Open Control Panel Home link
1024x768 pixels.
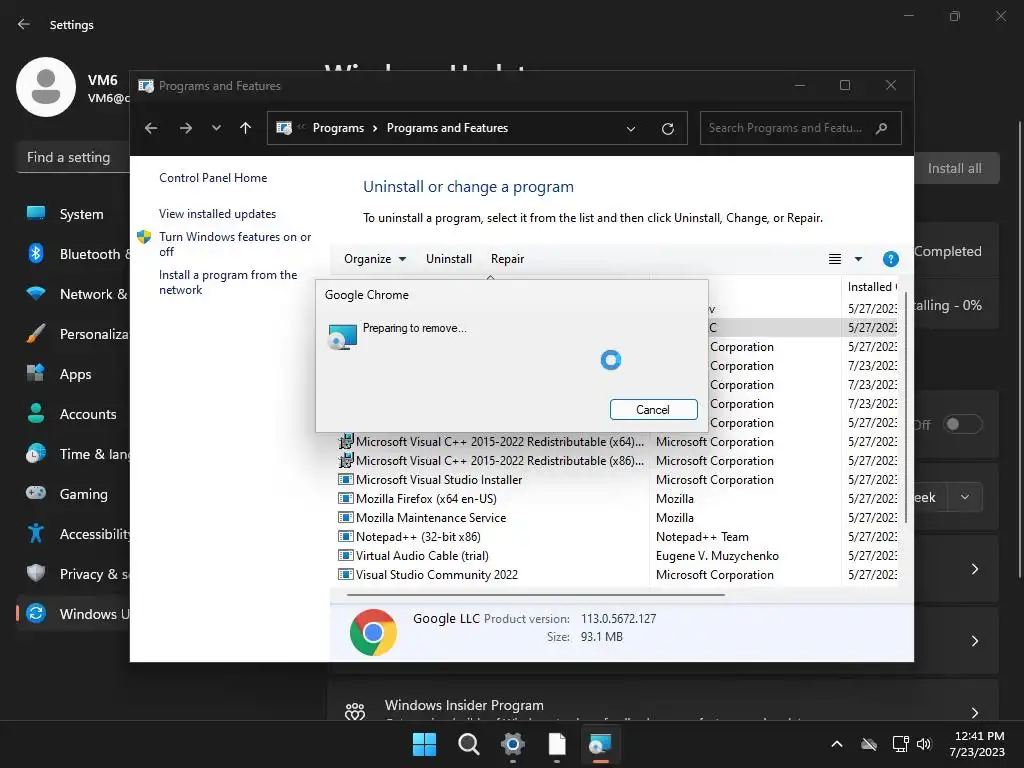click(213, 178)
